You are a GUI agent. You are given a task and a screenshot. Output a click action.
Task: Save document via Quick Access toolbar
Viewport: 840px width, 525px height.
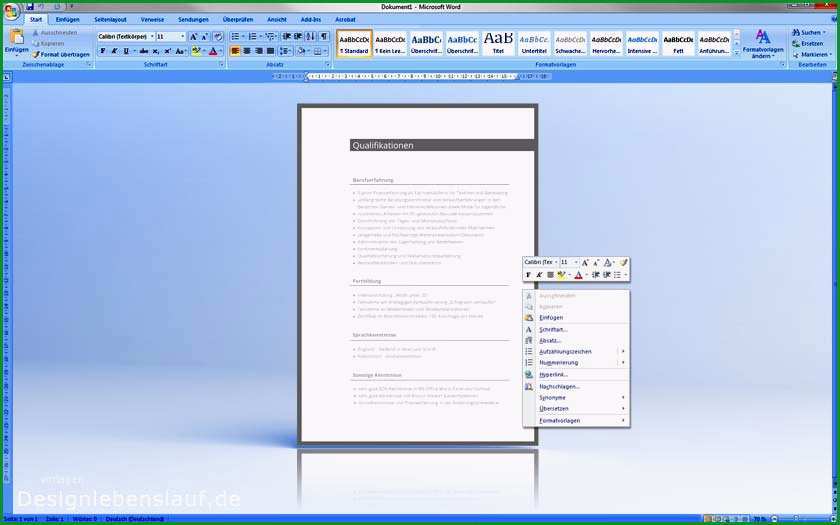(30, 6)
